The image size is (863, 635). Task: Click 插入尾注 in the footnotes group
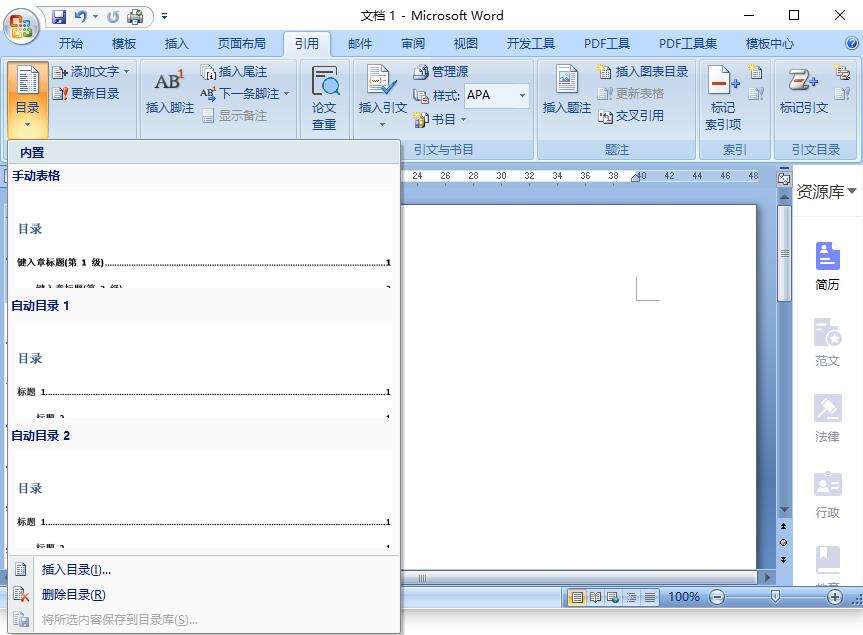coord(234,72)
